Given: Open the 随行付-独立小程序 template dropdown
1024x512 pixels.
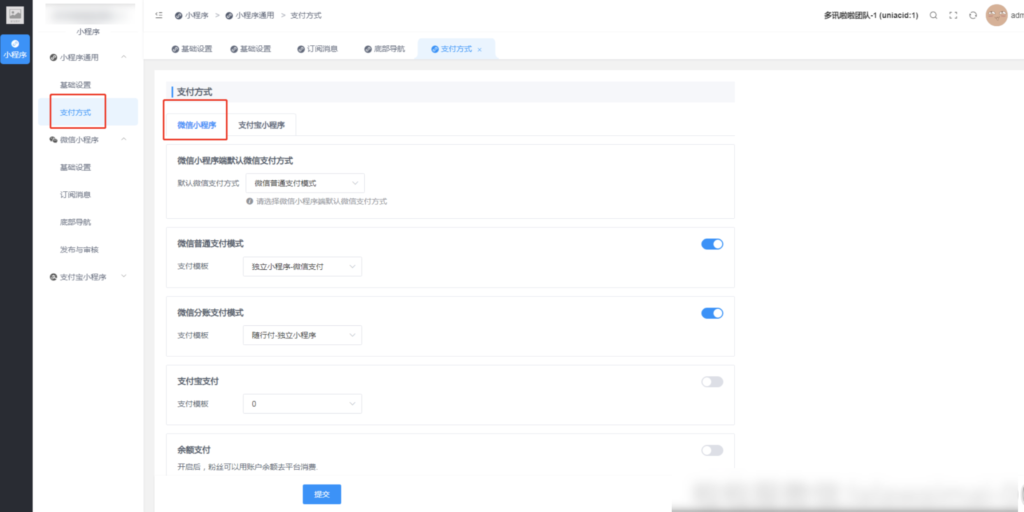Looking at the screenshot, I should point(302,335).
